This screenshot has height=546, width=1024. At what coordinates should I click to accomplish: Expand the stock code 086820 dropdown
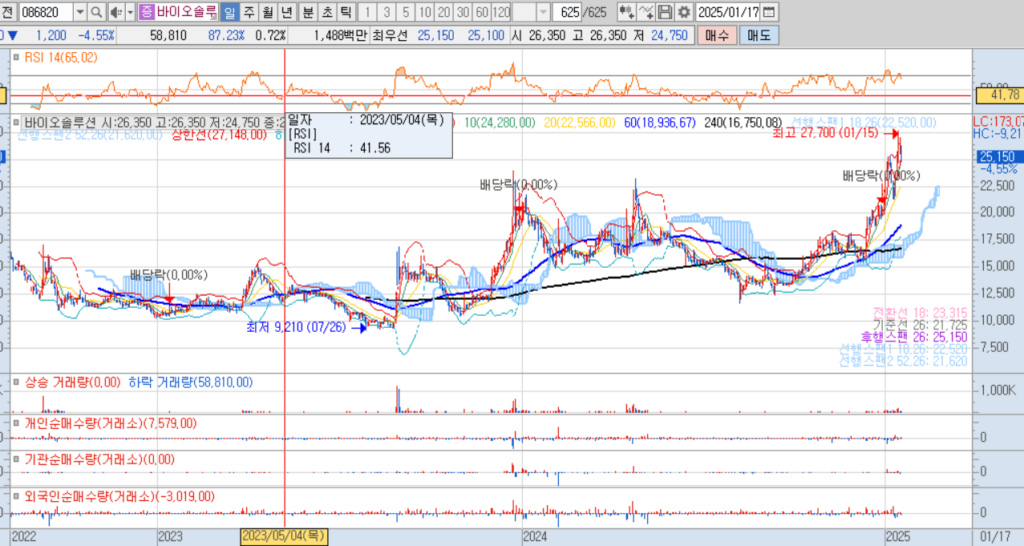click(78, 12)
